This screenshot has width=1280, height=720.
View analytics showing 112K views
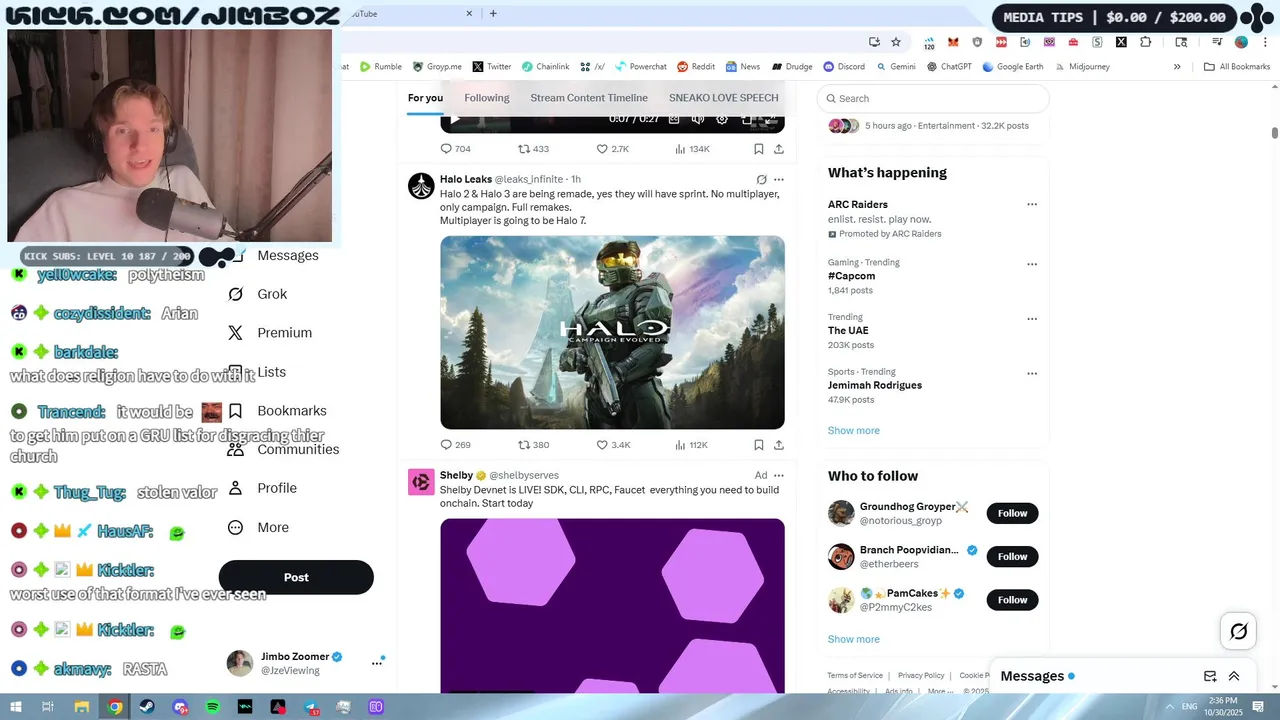(x=691, y=445)
